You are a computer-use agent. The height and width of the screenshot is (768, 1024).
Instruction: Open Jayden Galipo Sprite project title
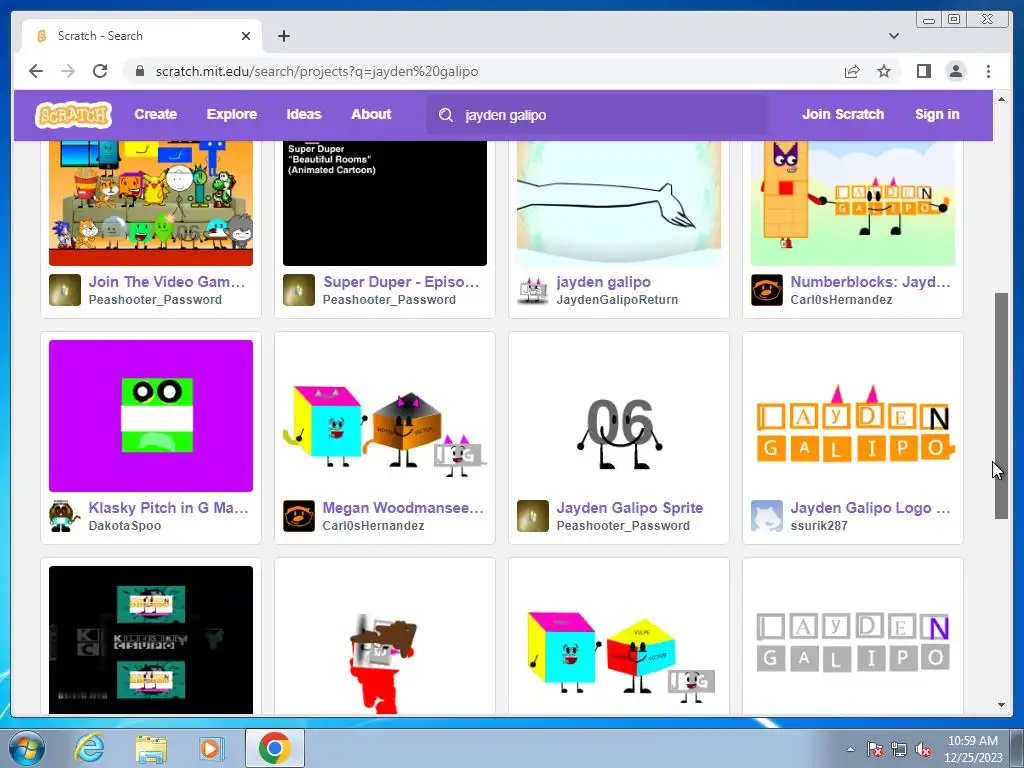[630, 508]
